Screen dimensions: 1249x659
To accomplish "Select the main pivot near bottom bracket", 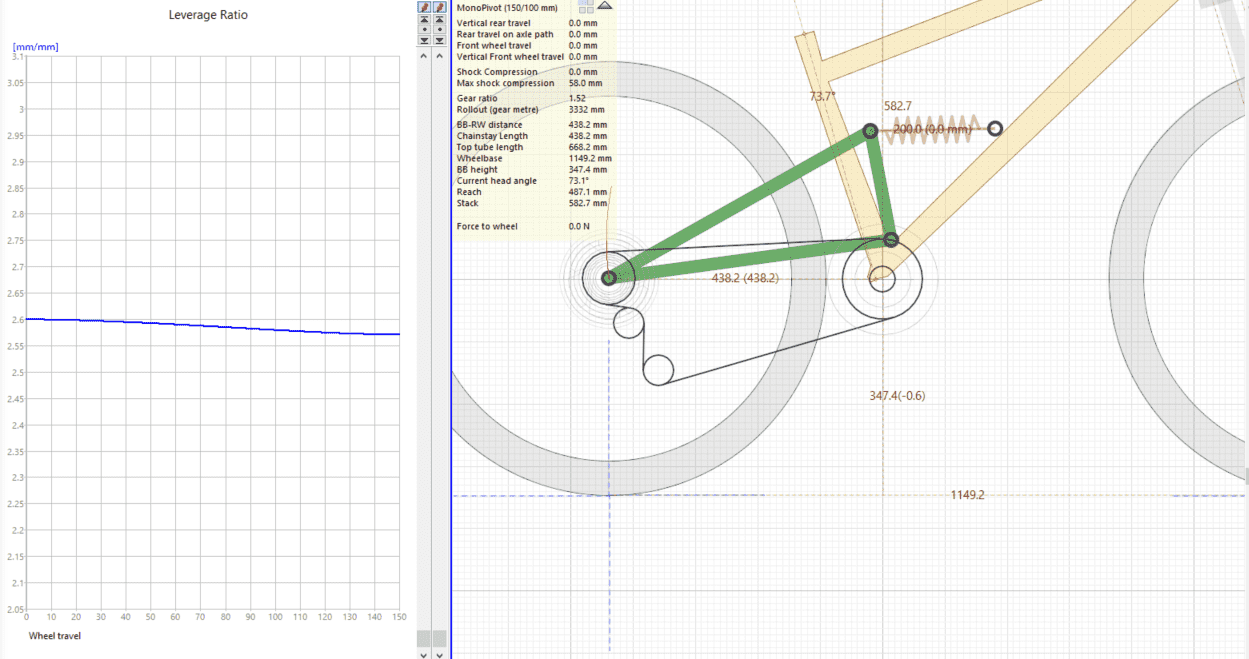I will click(891, 239).
